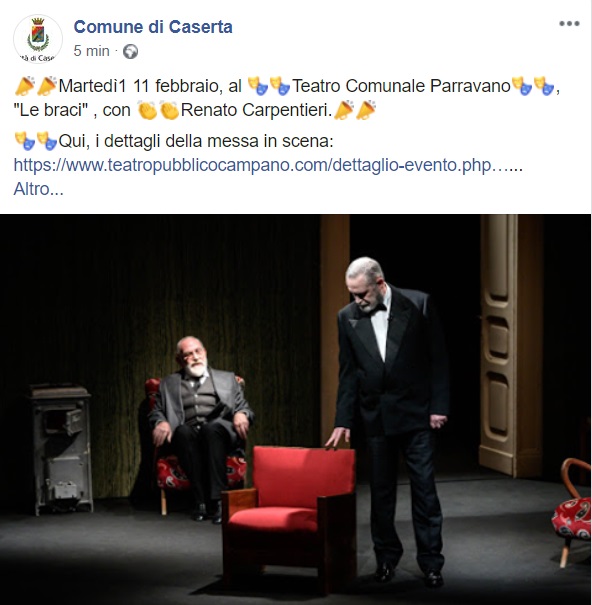Click the Comune di Caserta profile avatar
This screenshot has height=605, width=592.
click(x=37, y=39)
